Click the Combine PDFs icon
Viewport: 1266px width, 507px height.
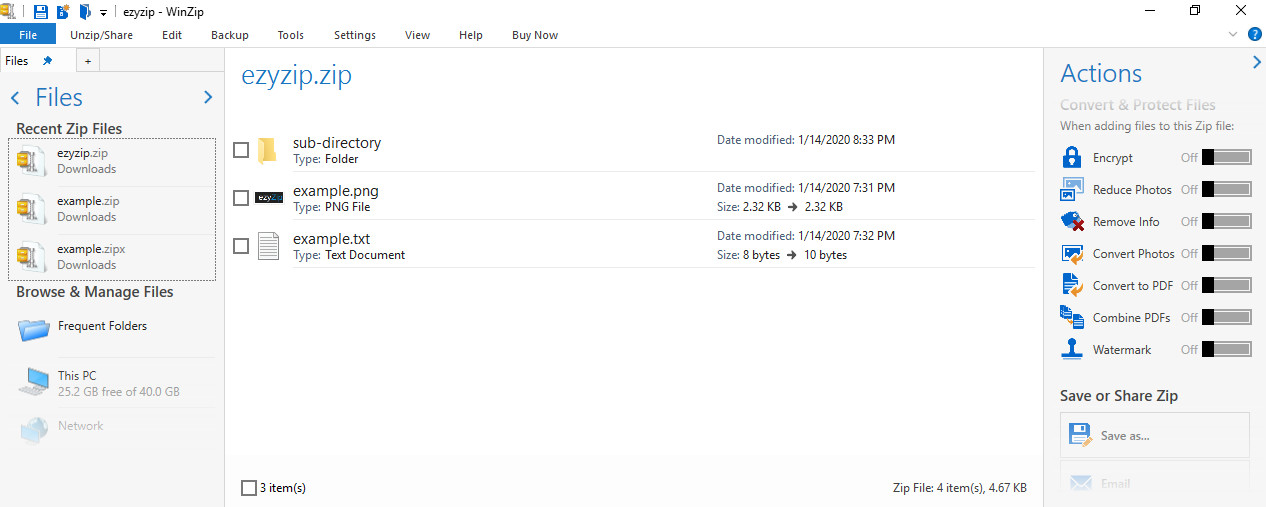point(1072,317)
